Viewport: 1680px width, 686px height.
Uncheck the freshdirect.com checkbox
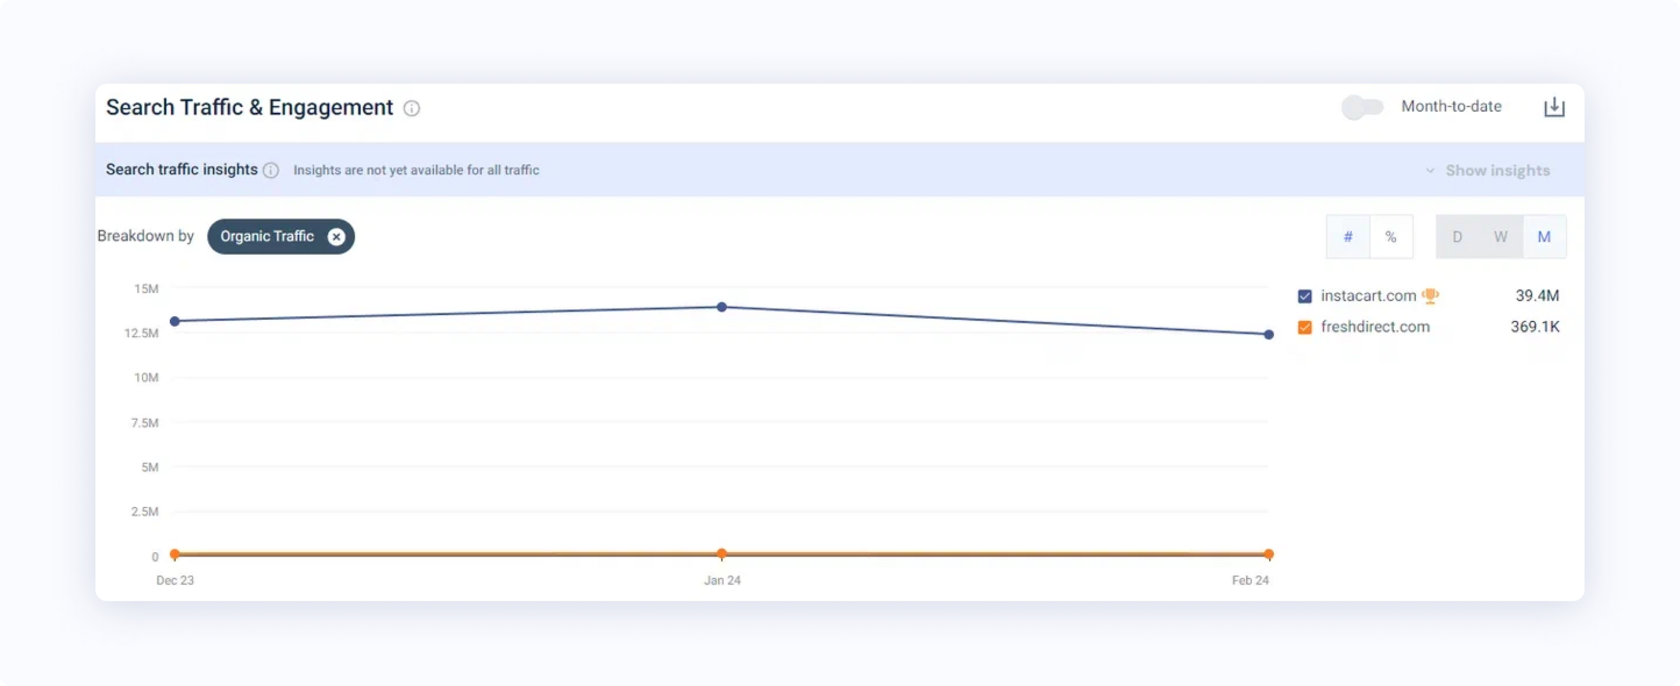pos(1305,327)
